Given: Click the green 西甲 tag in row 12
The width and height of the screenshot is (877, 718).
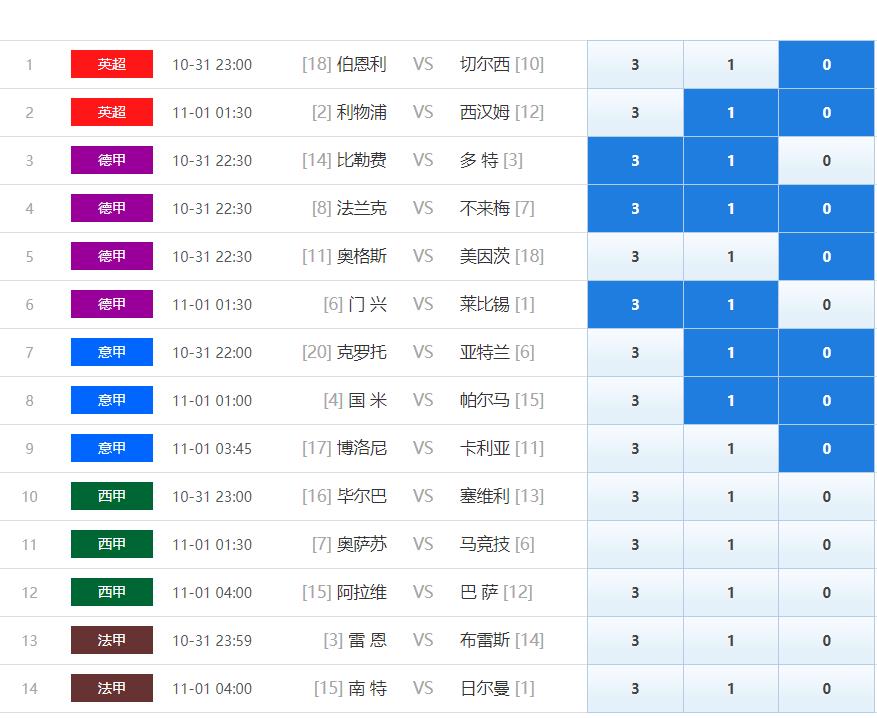Looking at the screenshot, I should pos(112,592).
